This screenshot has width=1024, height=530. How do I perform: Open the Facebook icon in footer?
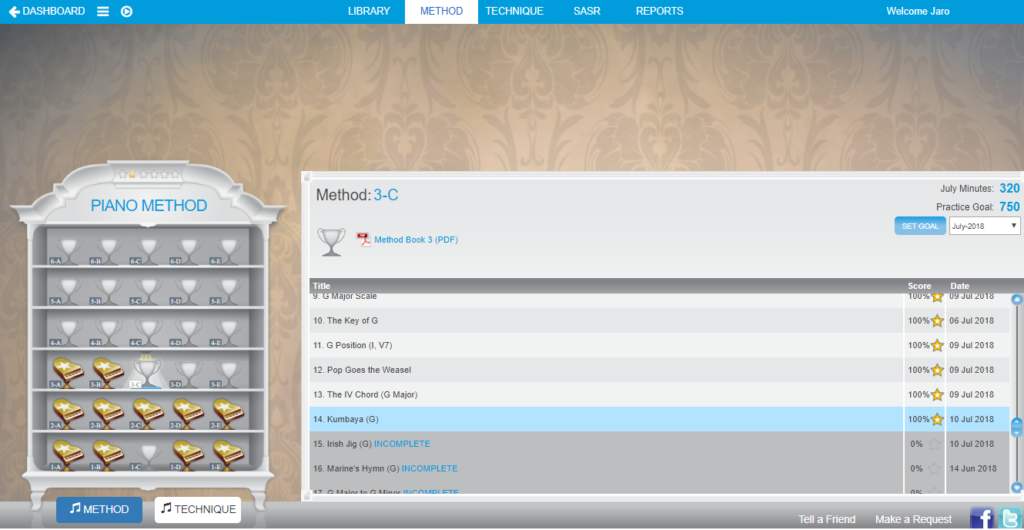point(982,518)
